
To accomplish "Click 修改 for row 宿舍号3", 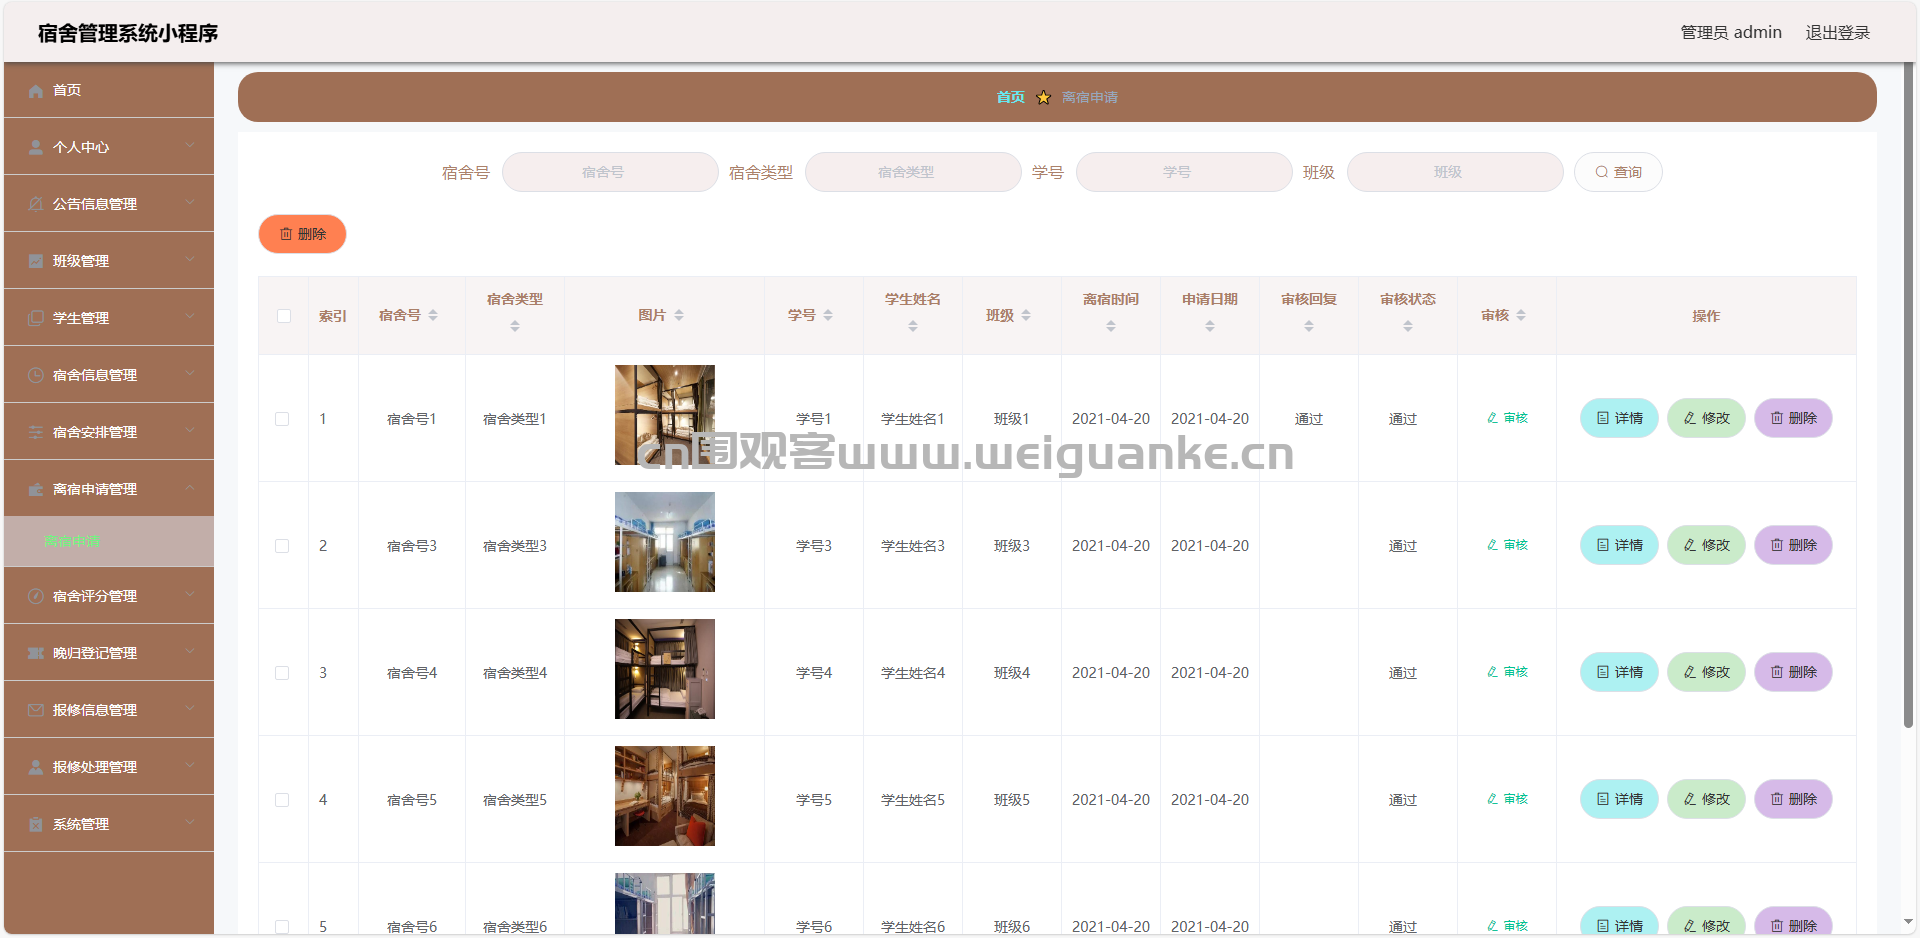I will 1706,545.
